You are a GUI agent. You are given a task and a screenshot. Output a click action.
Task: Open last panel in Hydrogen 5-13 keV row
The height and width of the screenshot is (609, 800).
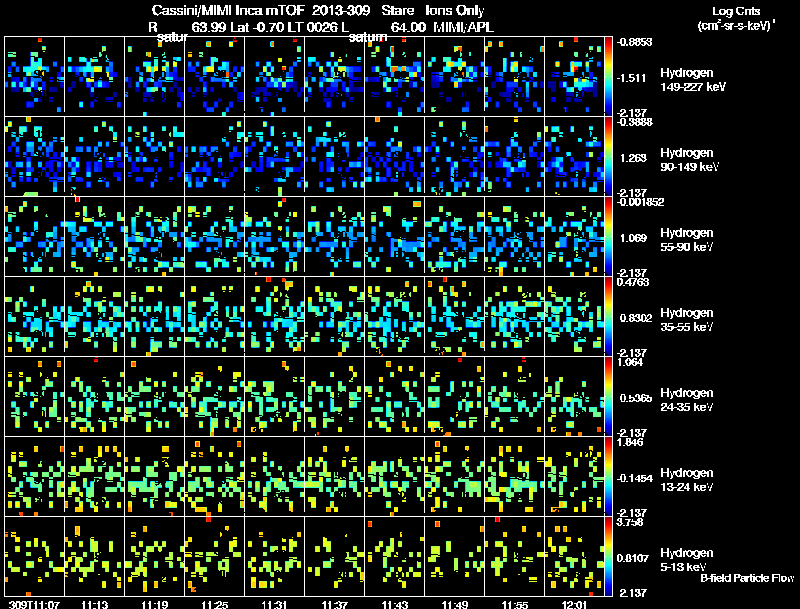[x=574, y=555]
